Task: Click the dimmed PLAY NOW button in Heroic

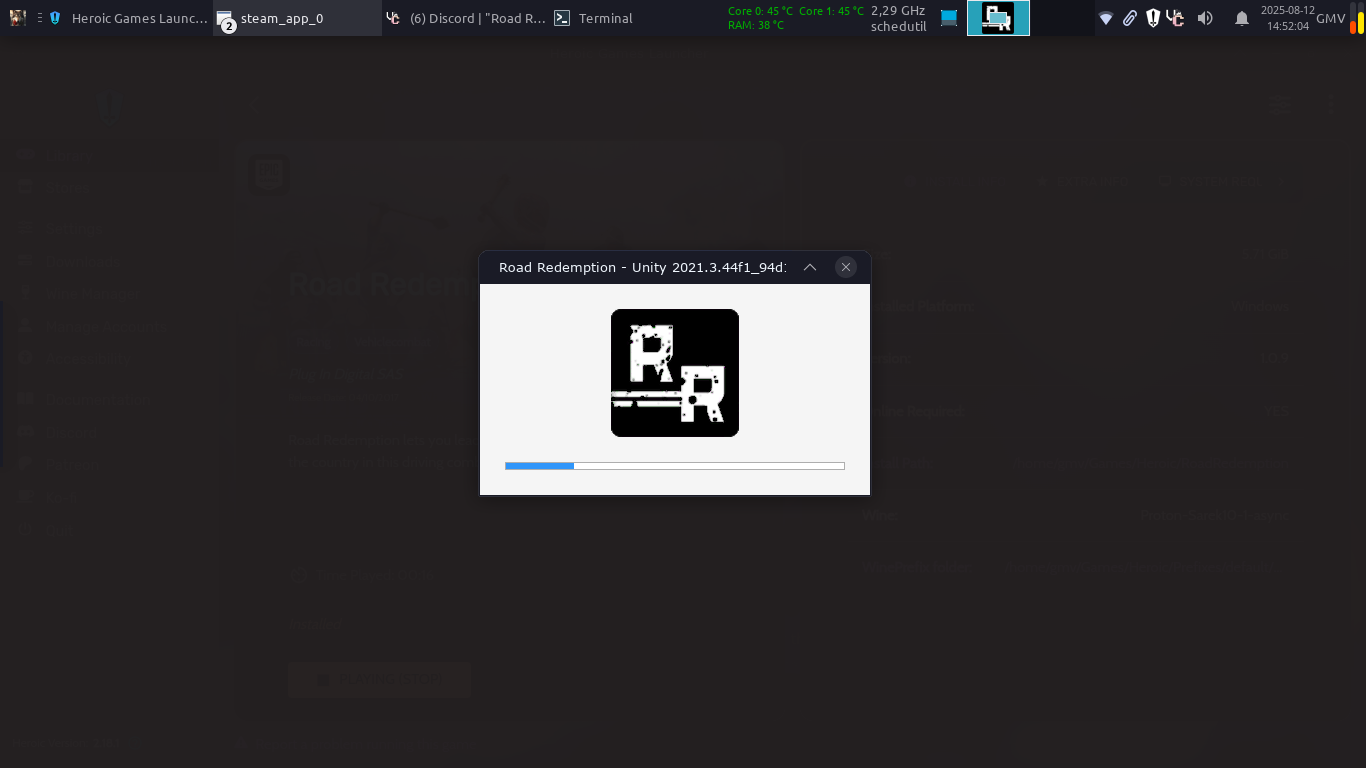Action: pyautogui.click(x=379, y=680)
